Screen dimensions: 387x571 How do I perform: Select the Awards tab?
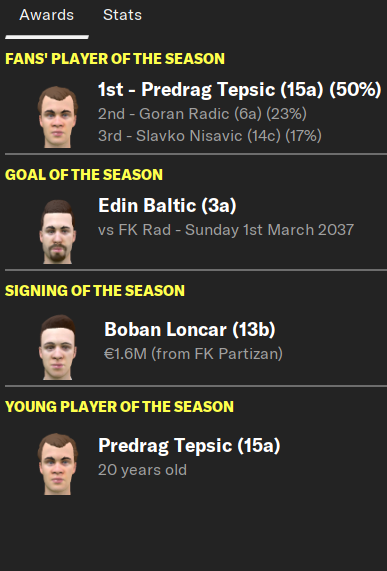click(47, 15)
